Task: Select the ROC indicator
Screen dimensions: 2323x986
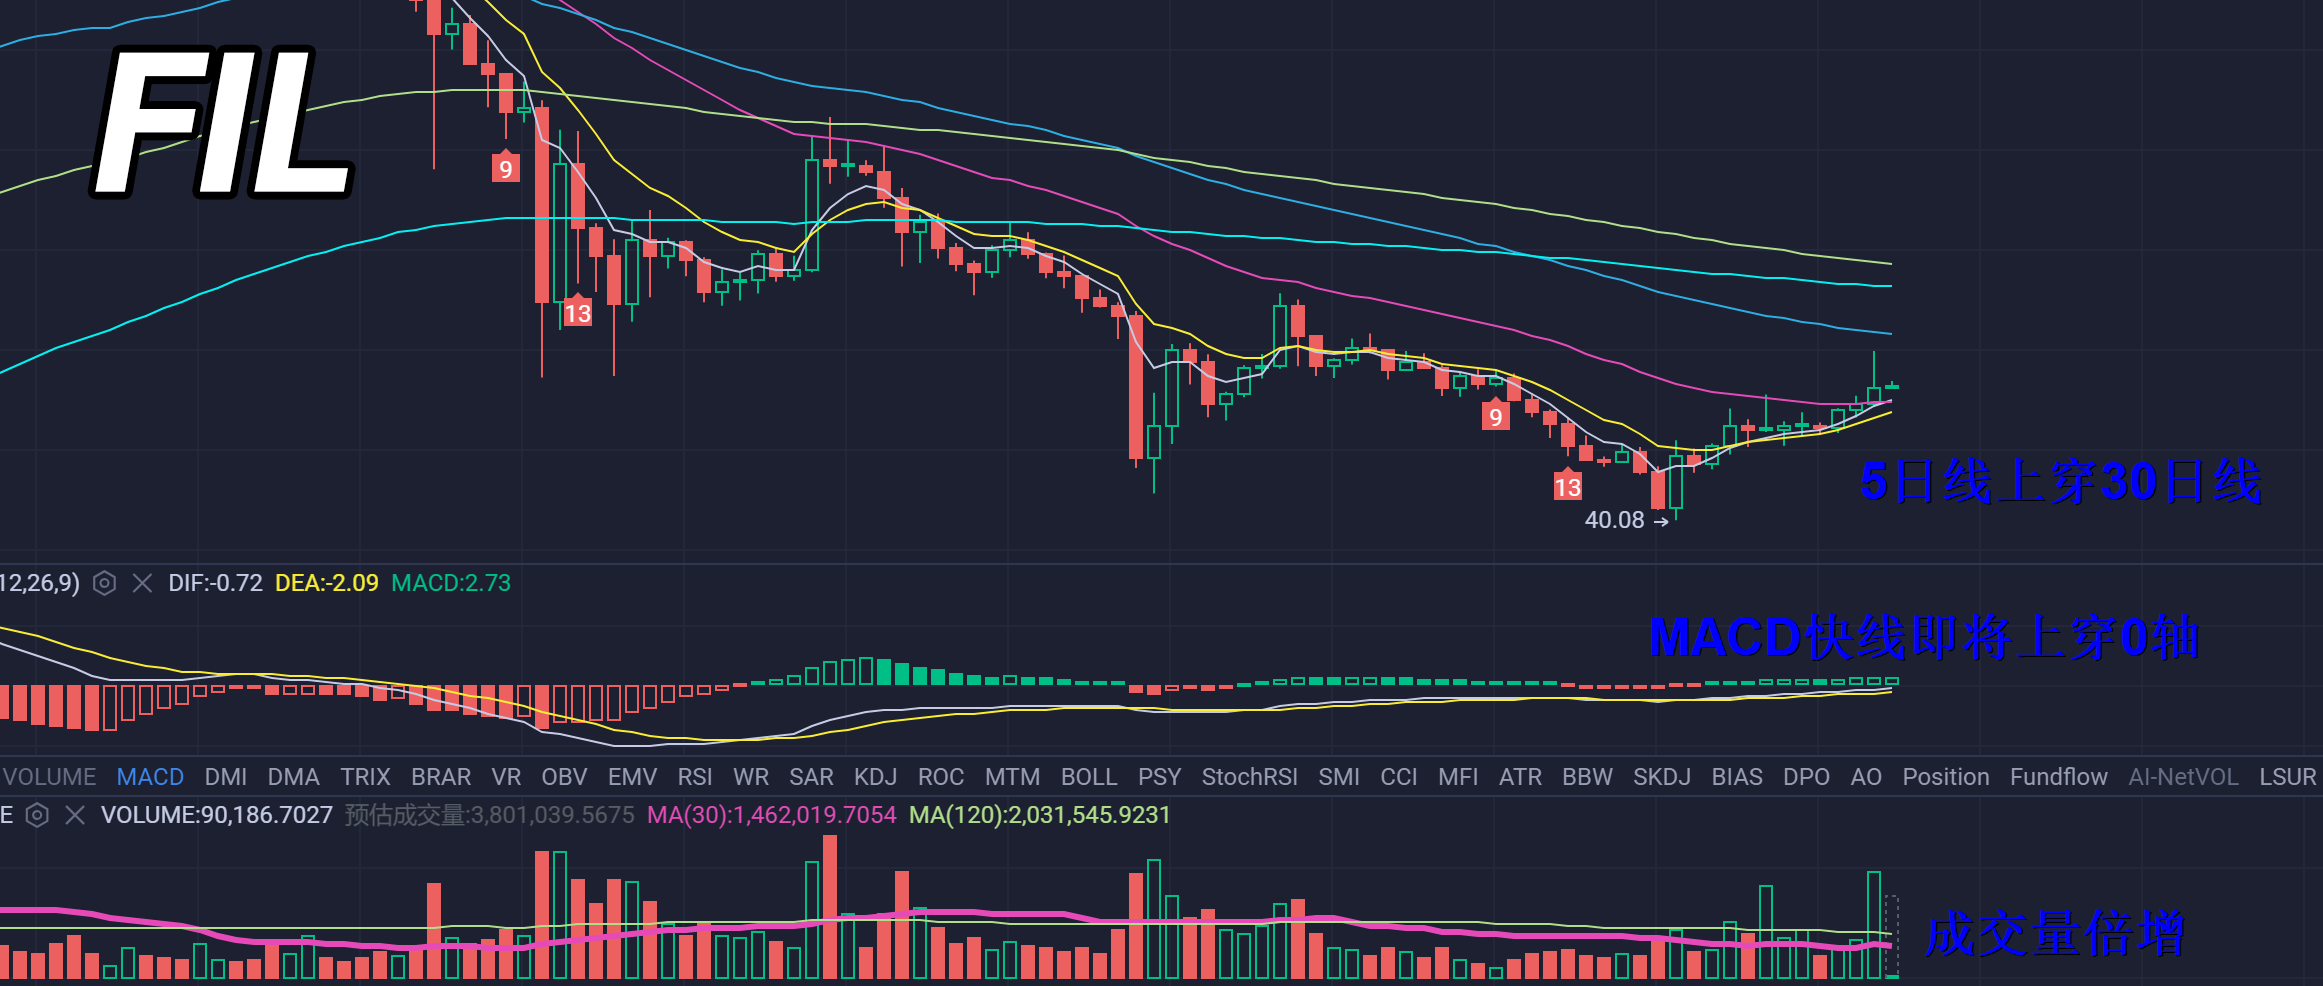Action: (x=941, y=777)
